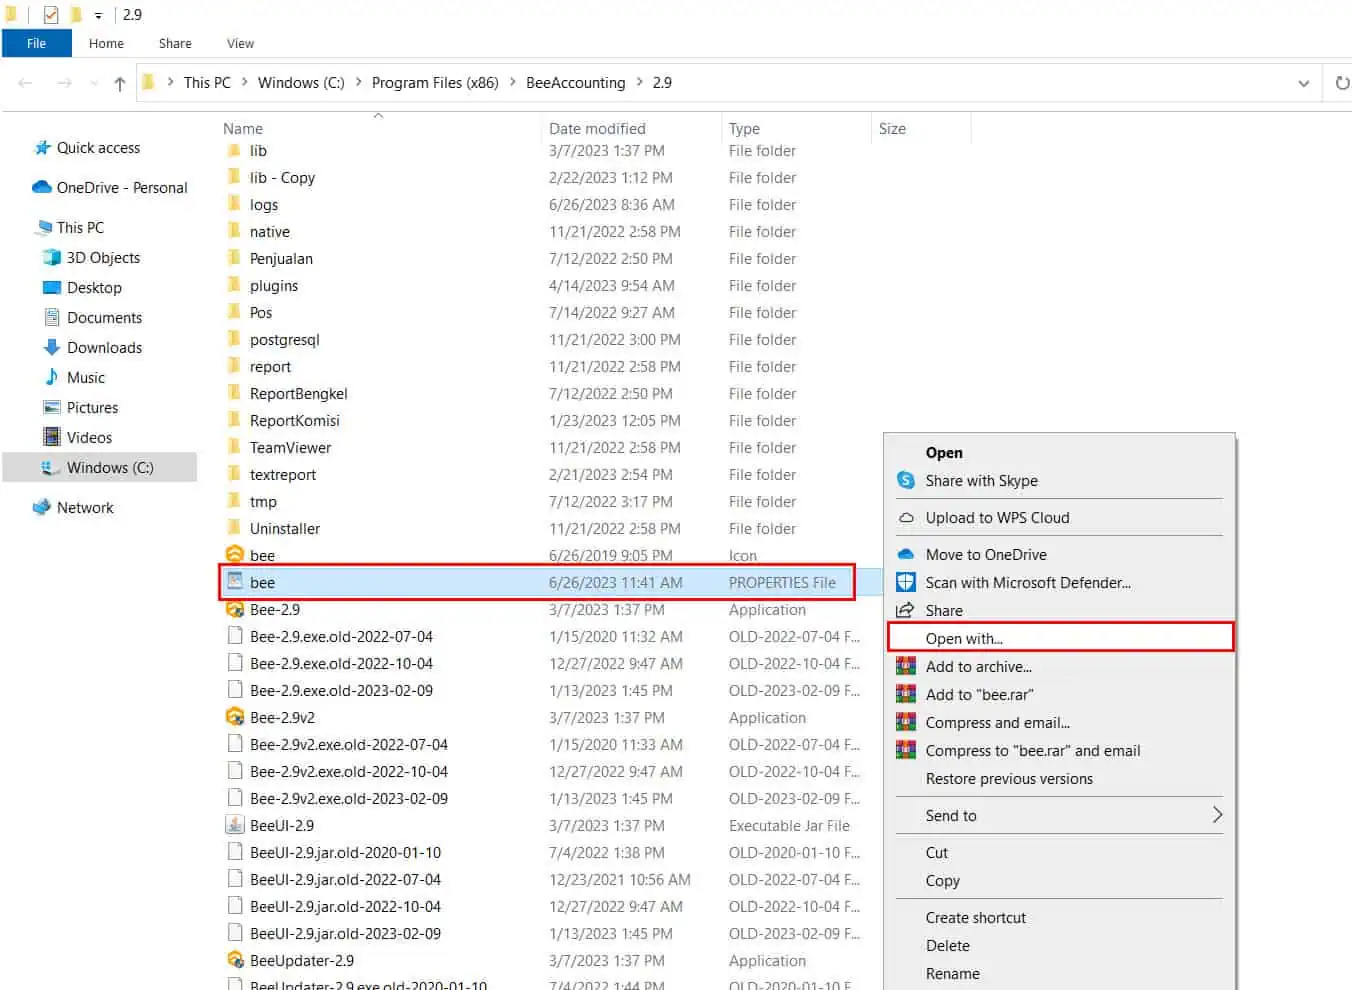Image resolution: width=1352 pixels, height=990 pixels.
Task: Expand the chevron after BeeAccounting breadcrumb
Action: [x=639, y=83]
